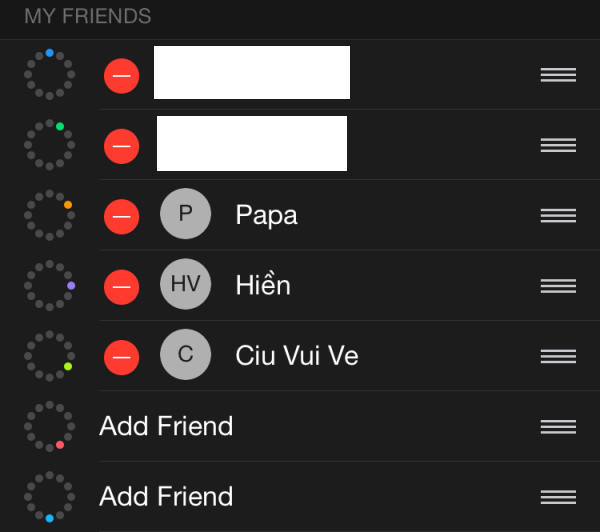The height and width of the screenshot is (532, 600).
Task: Tap the HV avatar circle
Action: click(x=185, y=285)
